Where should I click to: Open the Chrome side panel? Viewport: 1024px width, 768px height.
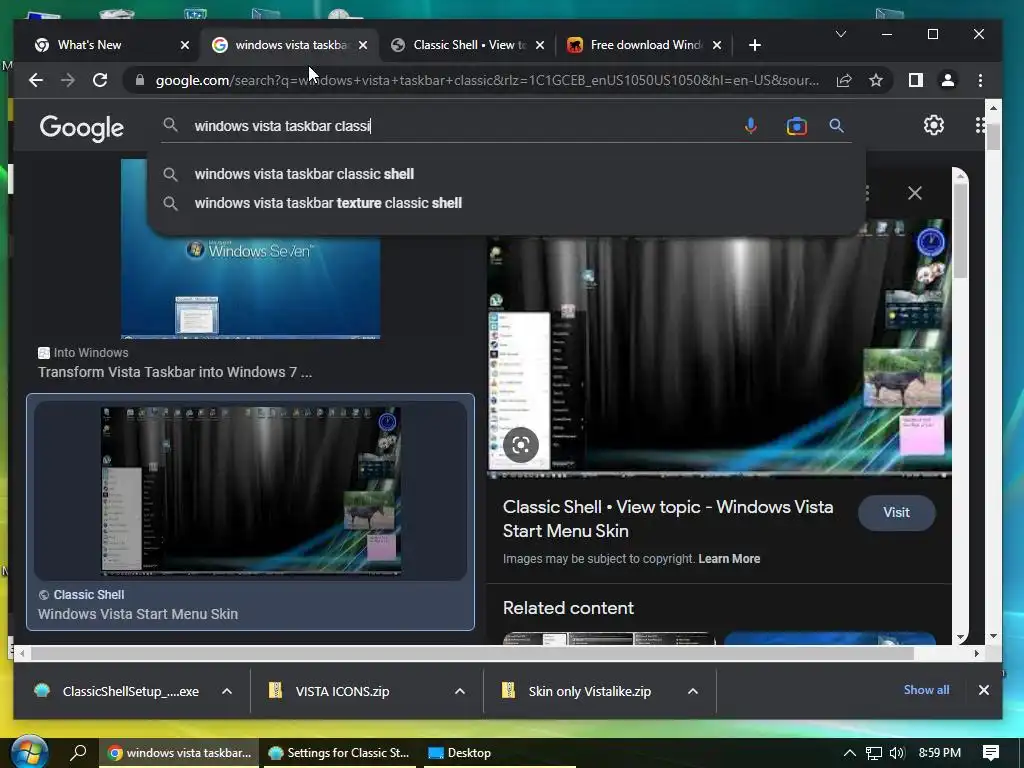[916, 80]
